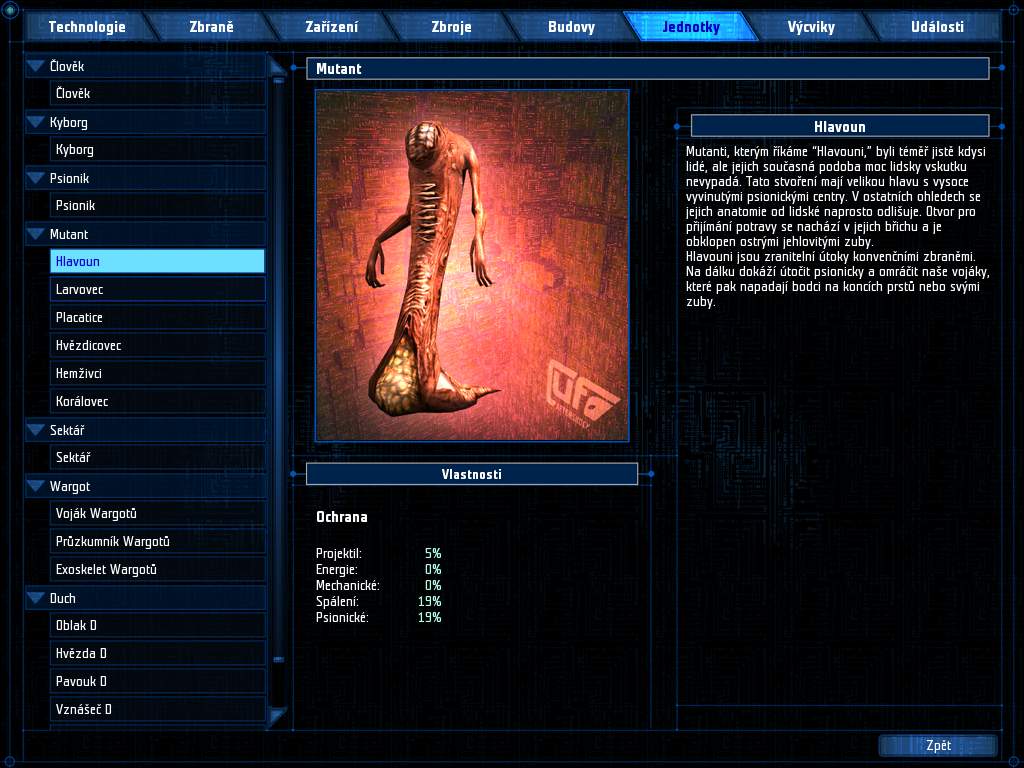The height and width of the screenshot is (768, 1024).
Task: Open the Budovy tab
Action: point(571,27)
